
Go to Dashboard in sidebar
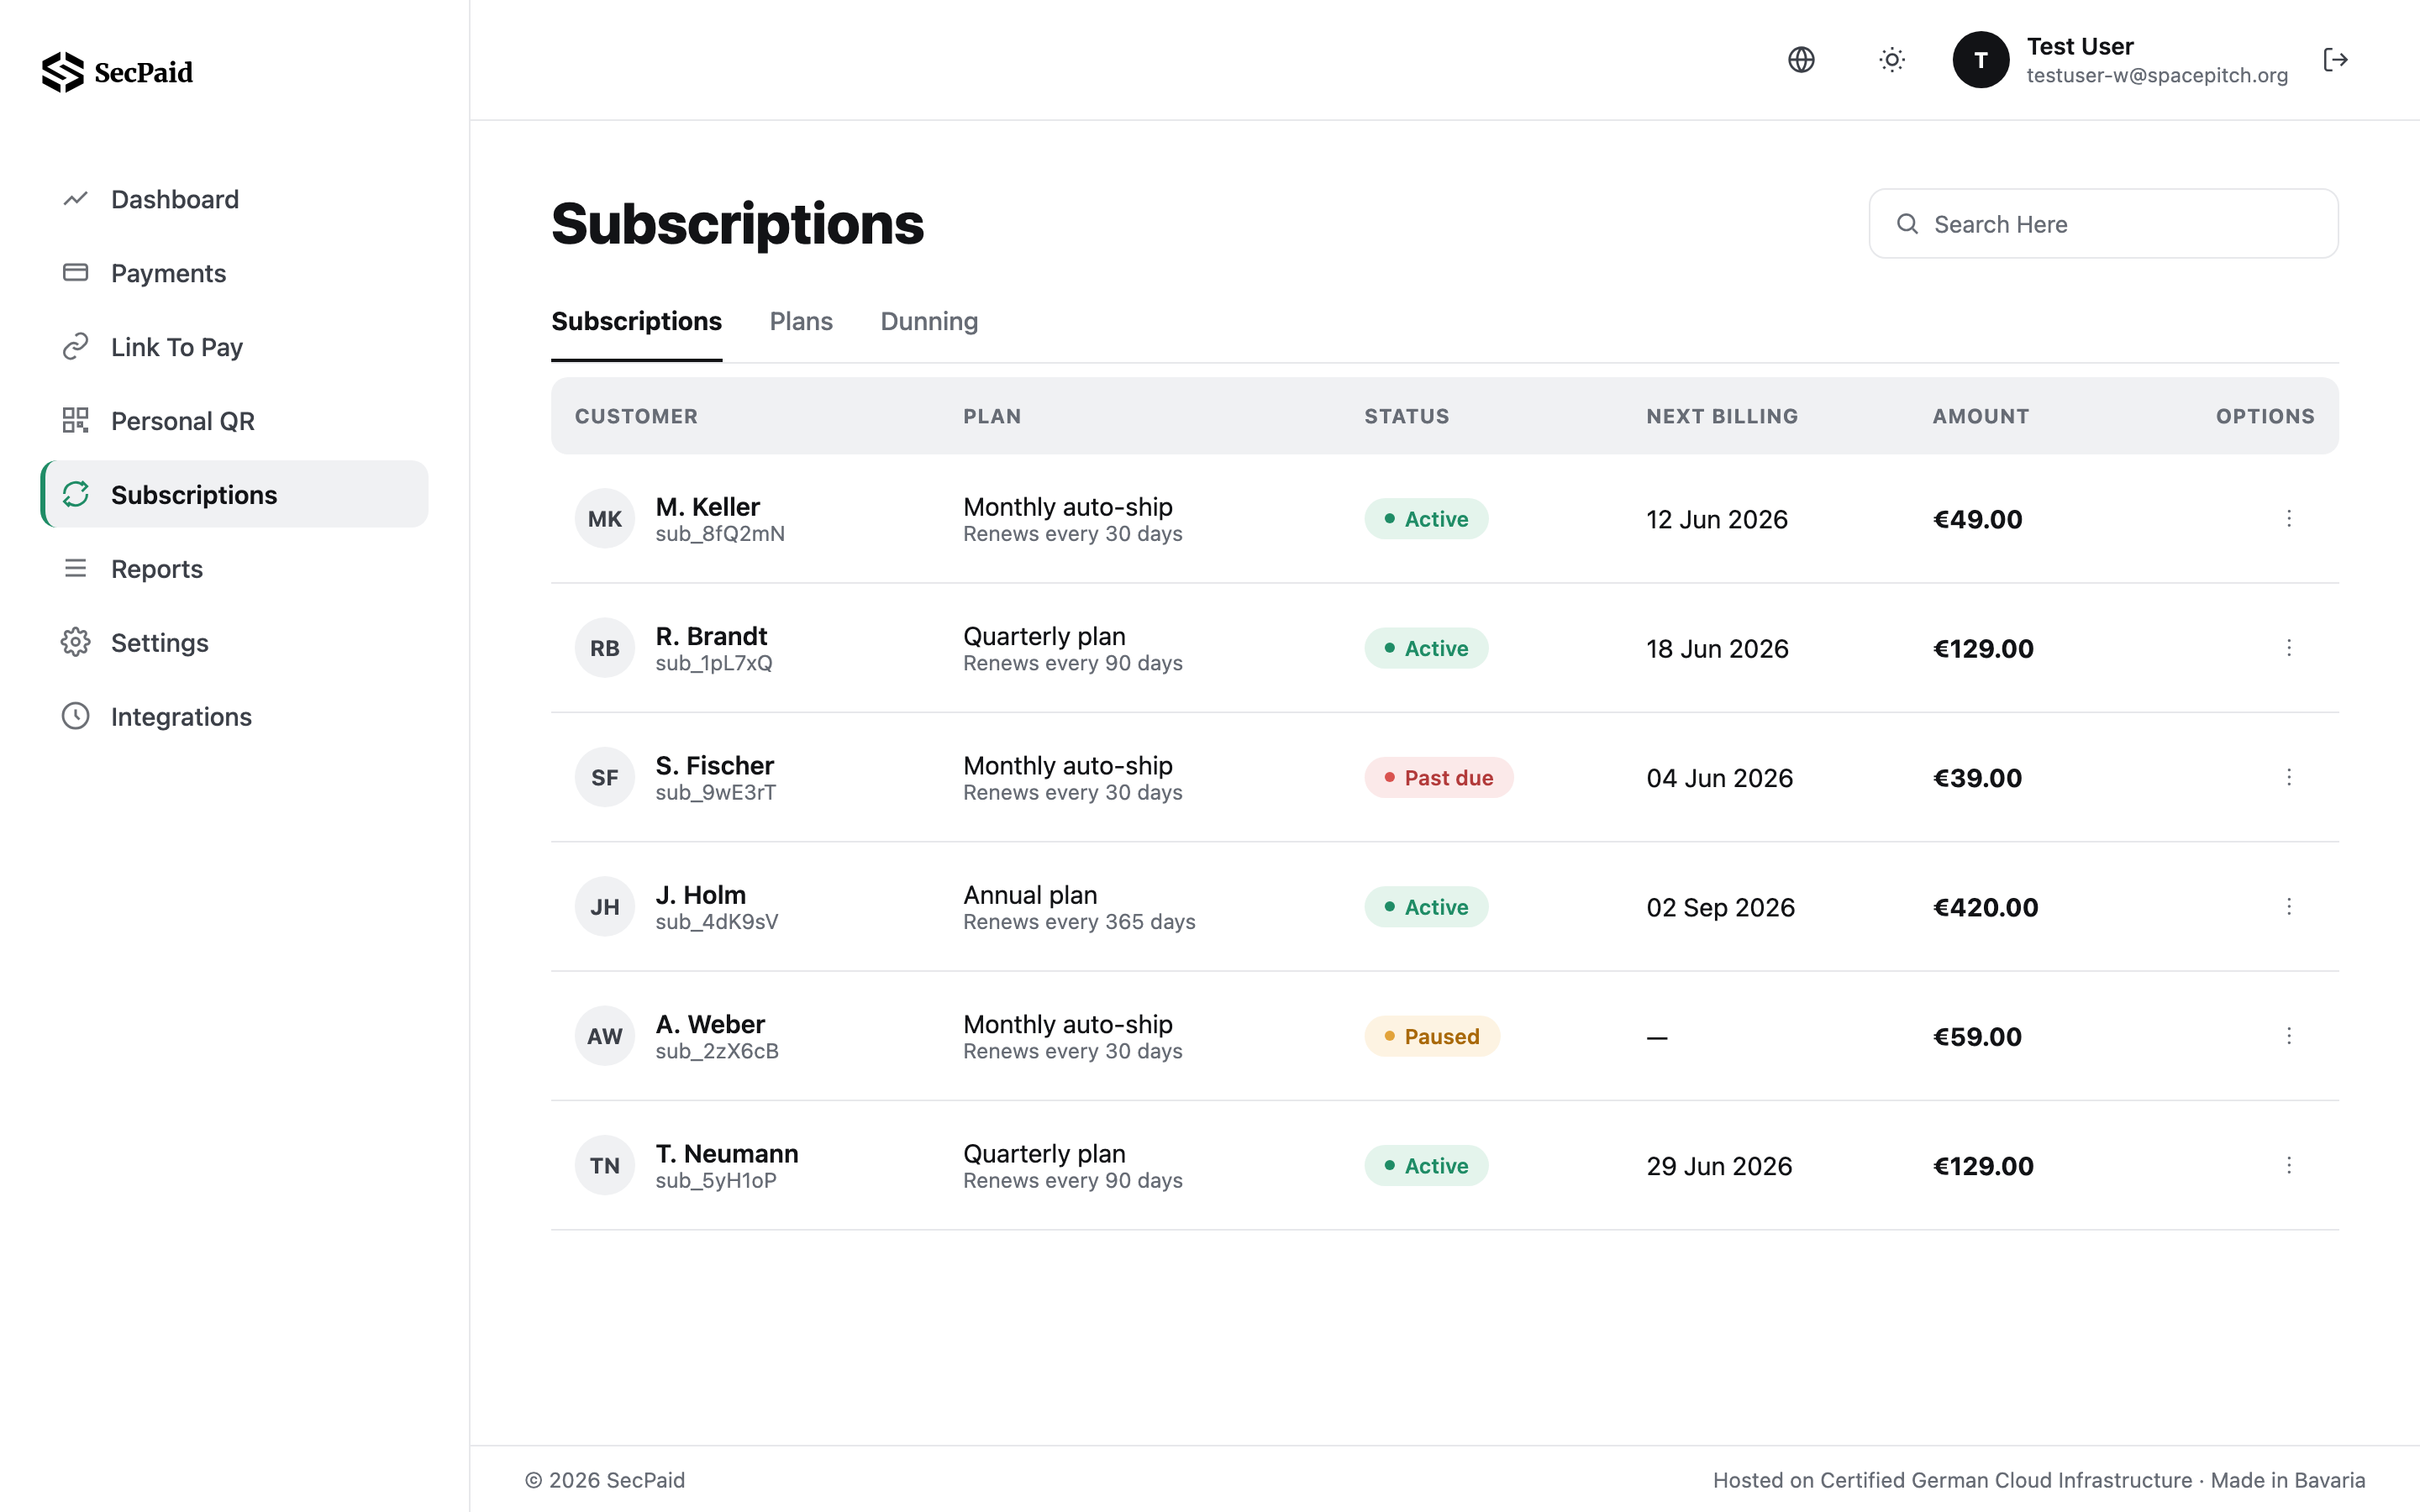pos(234,199)
